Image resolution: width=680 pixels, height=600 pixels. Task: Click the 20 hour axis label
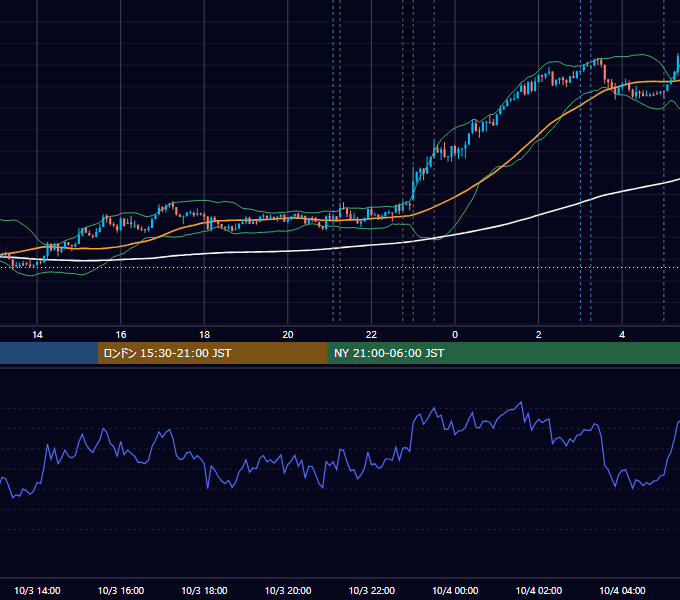[x=288, y=335]
